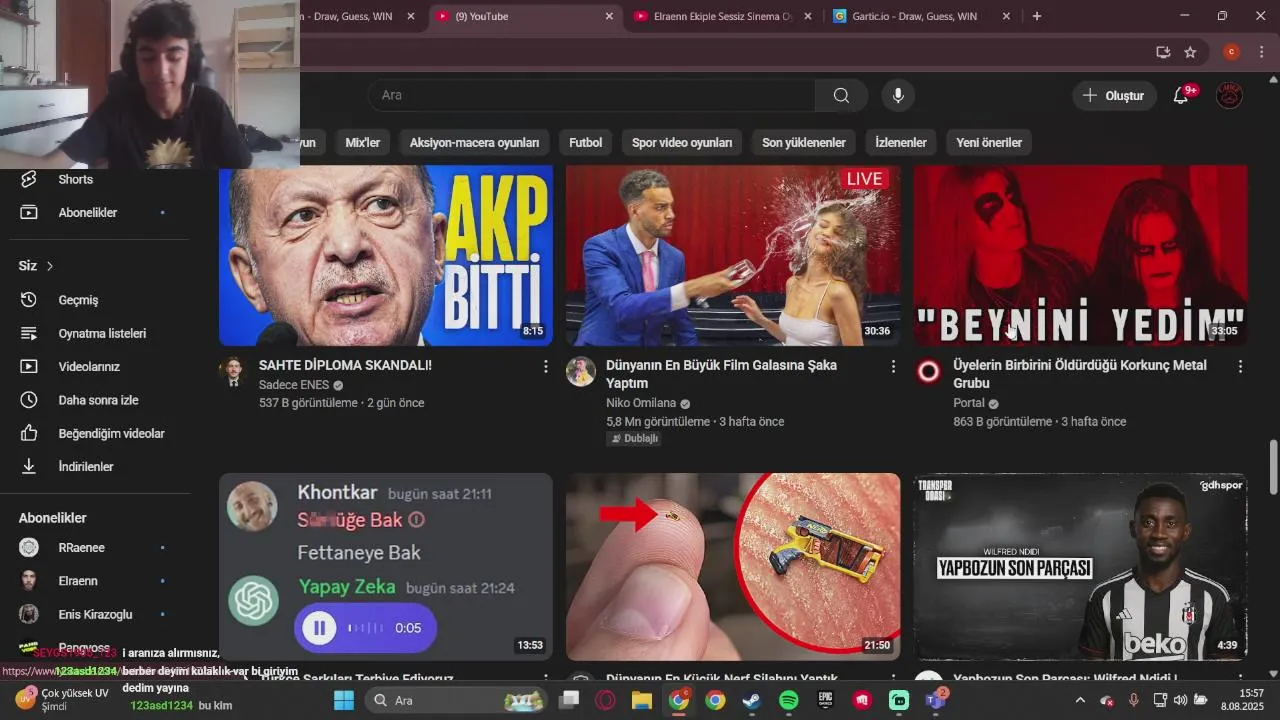Open Steam from the taskbar
The height and width of the screenshot is (720, 1280).
click(x=751, y=700)
